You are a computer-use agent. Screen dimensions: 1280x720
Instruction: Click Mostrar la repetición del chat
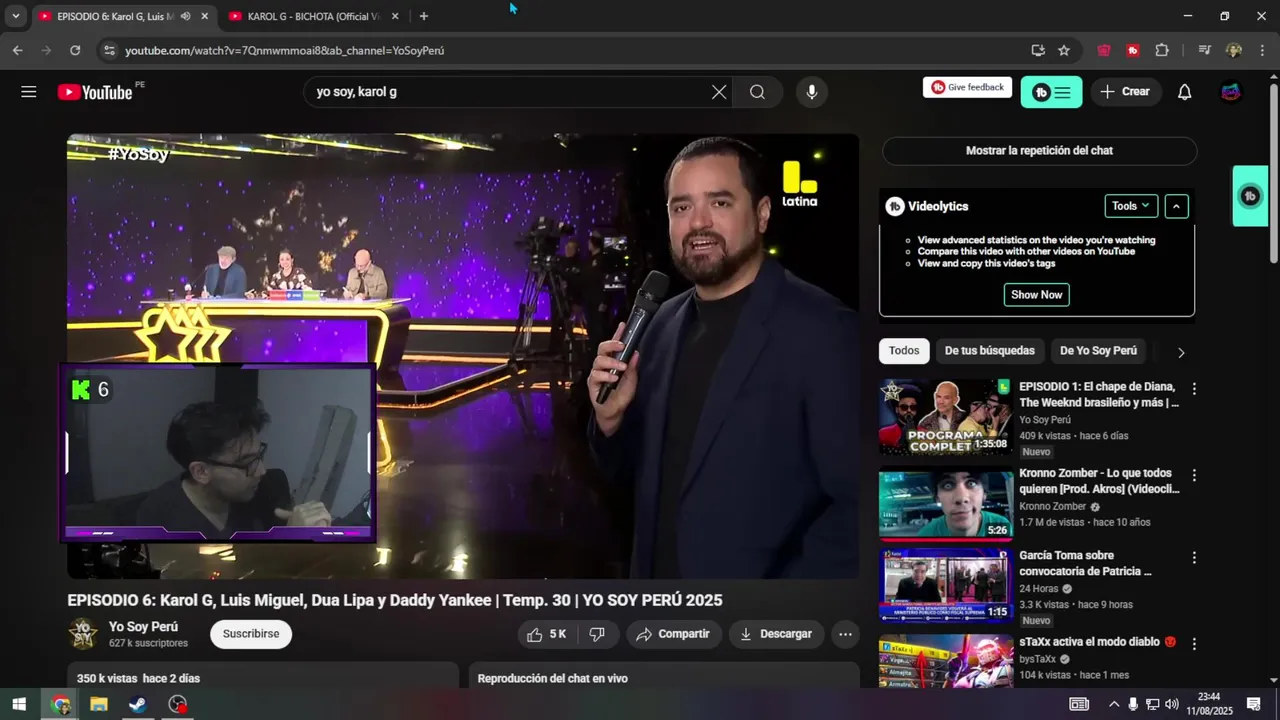click(1039, 151)
